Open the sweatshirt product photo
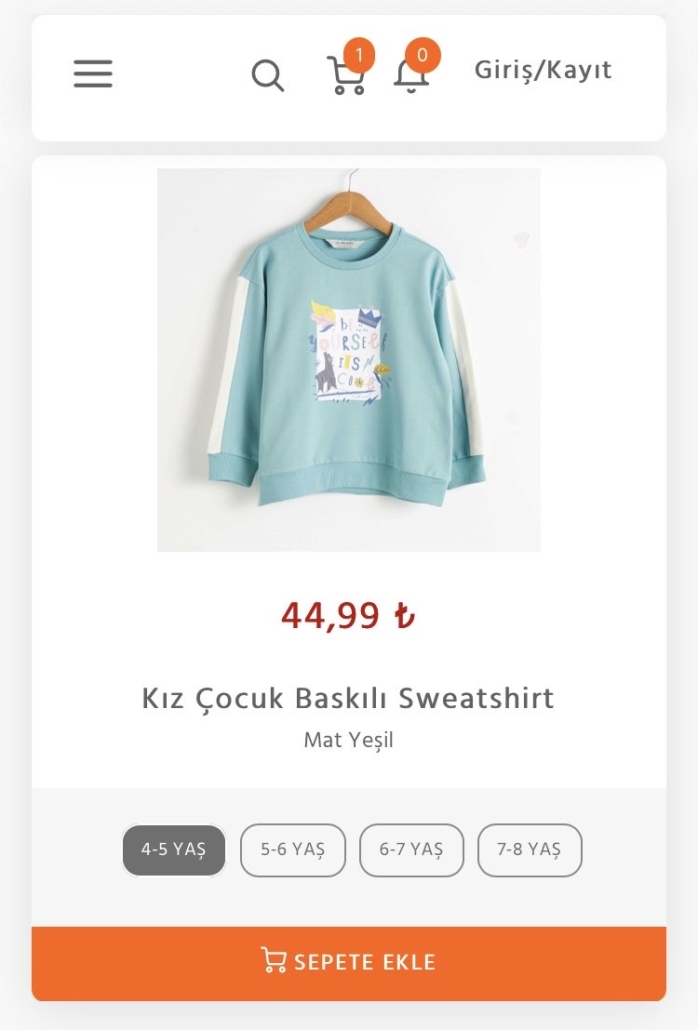Viewport: 698px width, 1030px height. pos(349,360)
